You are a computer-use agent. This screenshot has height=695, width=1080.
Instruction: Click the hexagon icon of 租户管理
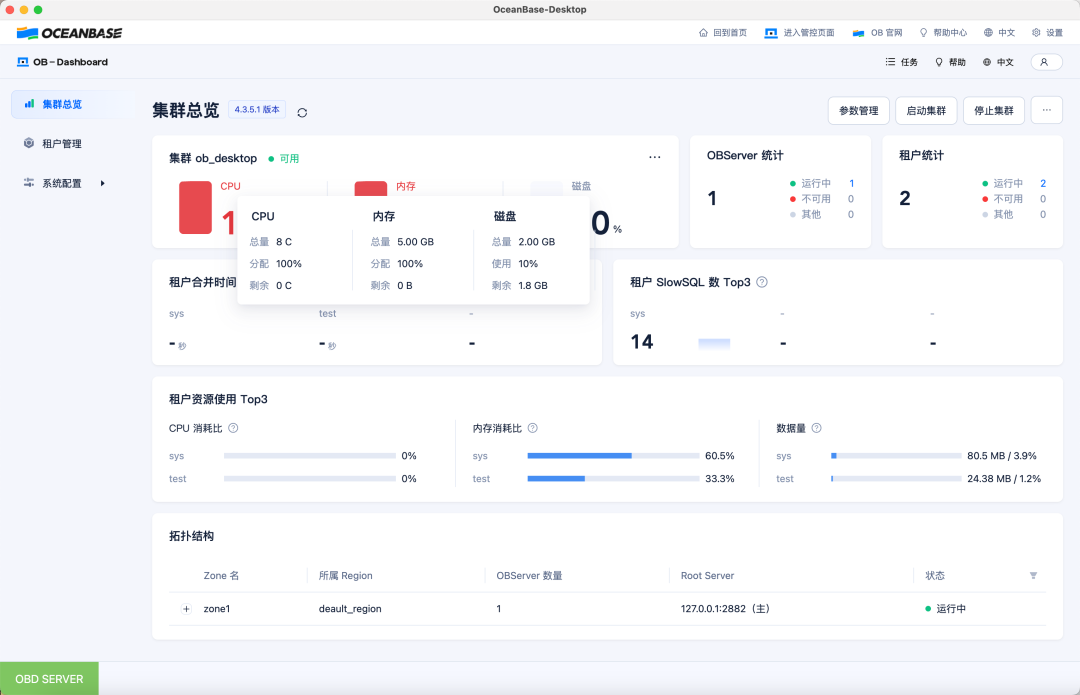click(29, 143)
